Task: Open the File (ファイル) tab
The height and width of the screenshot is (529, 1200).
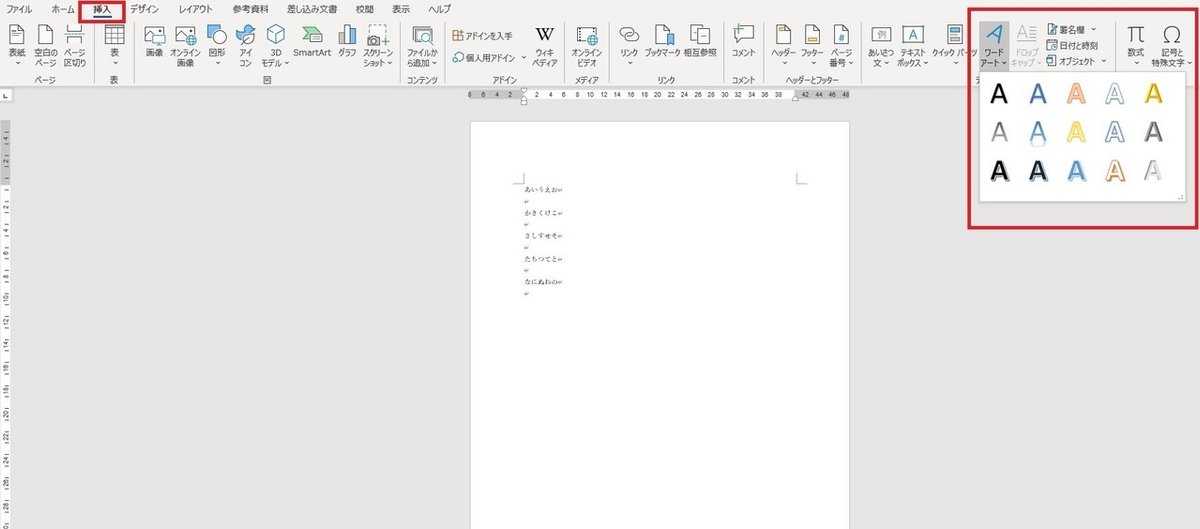Action: (x=20, y=9)
